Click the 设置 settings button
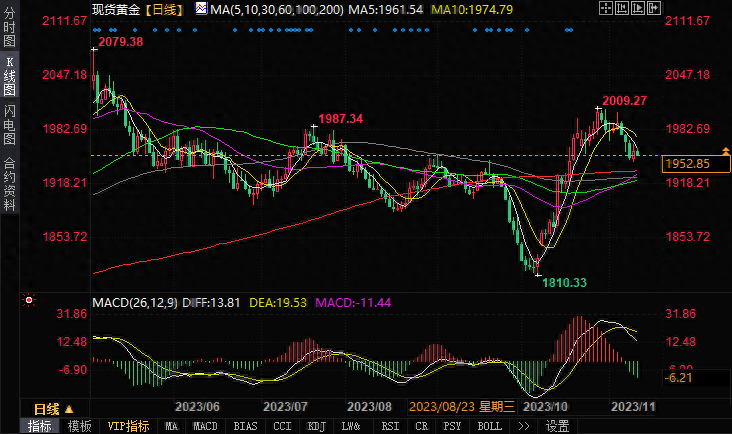 click(557, 426)
